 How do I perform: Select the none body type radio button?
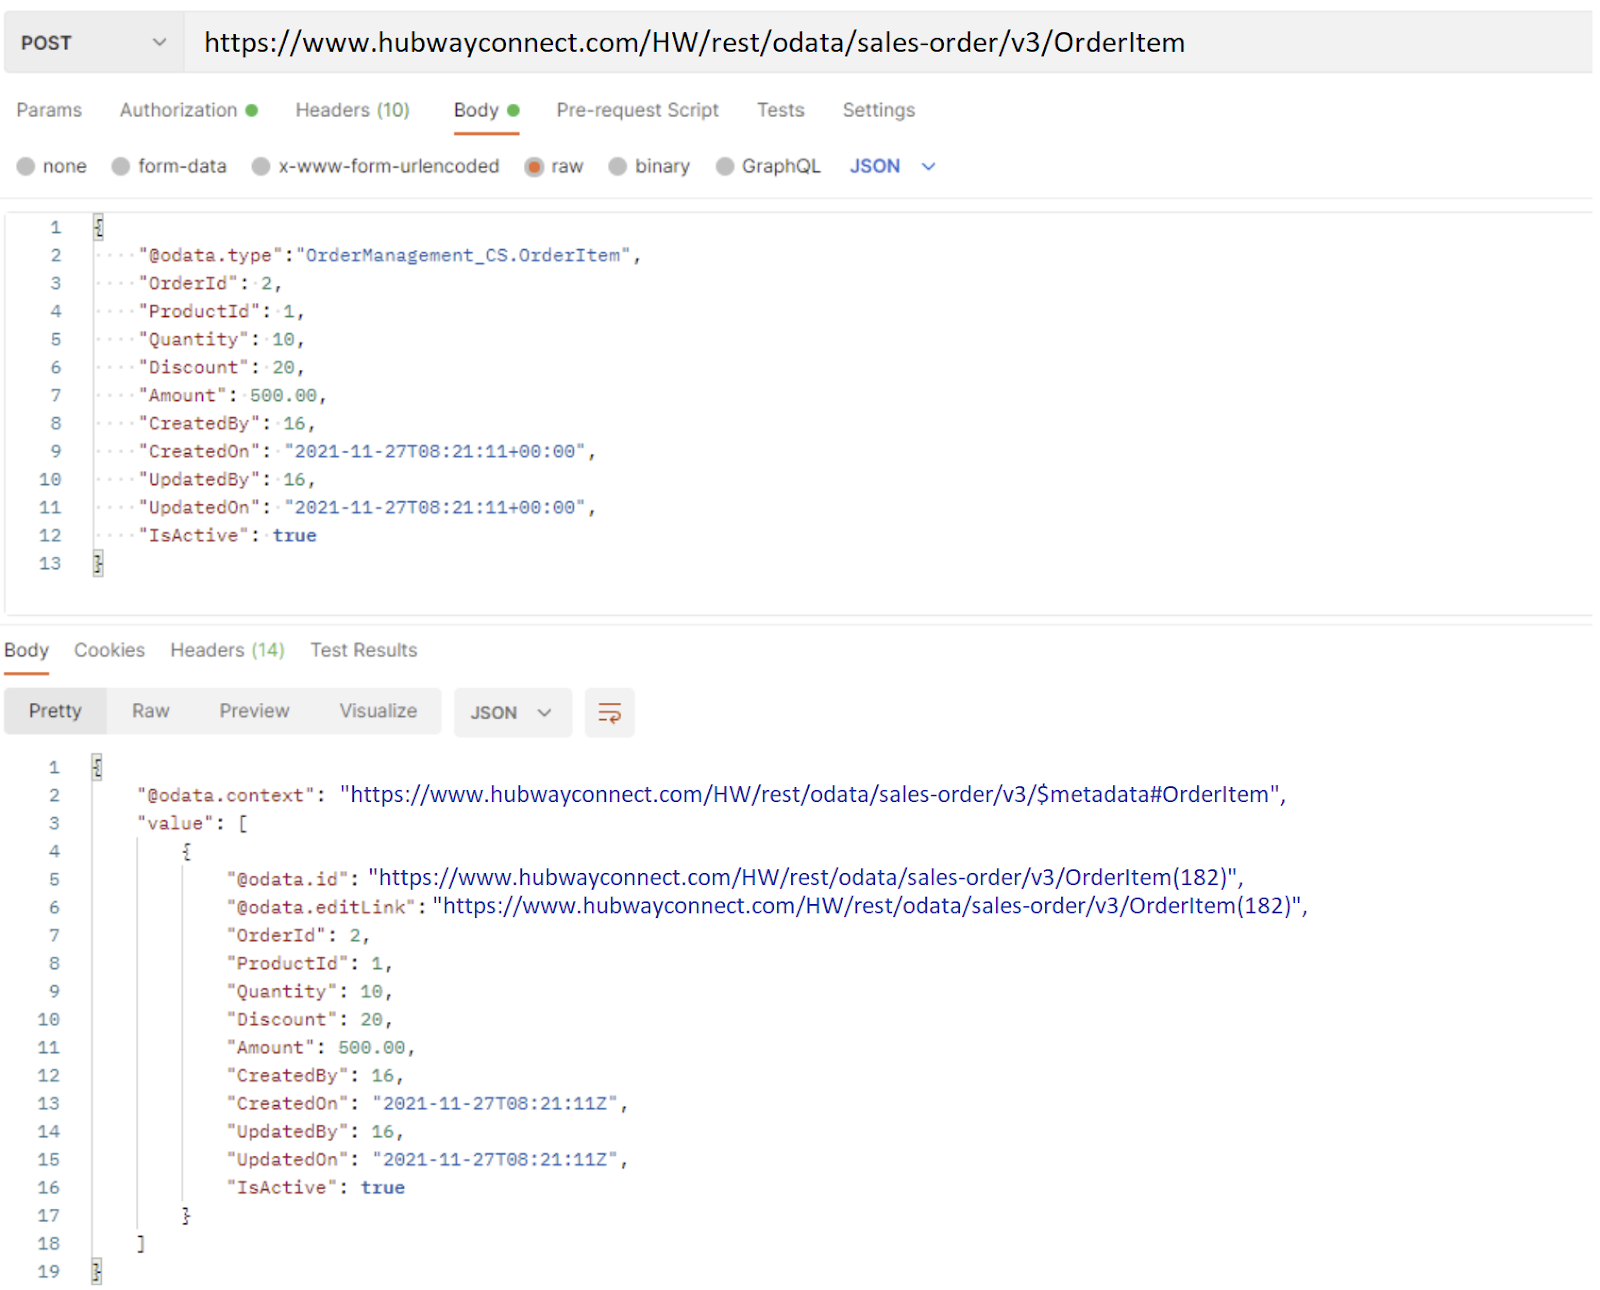pos(26,166)
